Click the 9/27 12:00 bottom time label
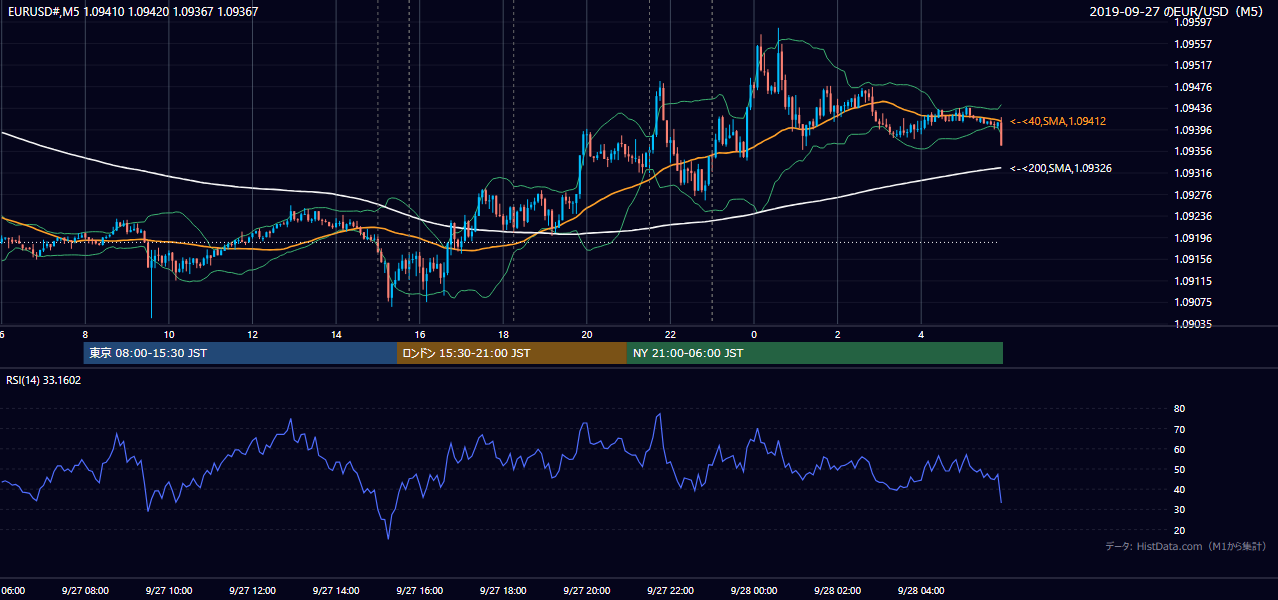The height and width of the screenshot is (600, 1278). click(x=251, y=590)
